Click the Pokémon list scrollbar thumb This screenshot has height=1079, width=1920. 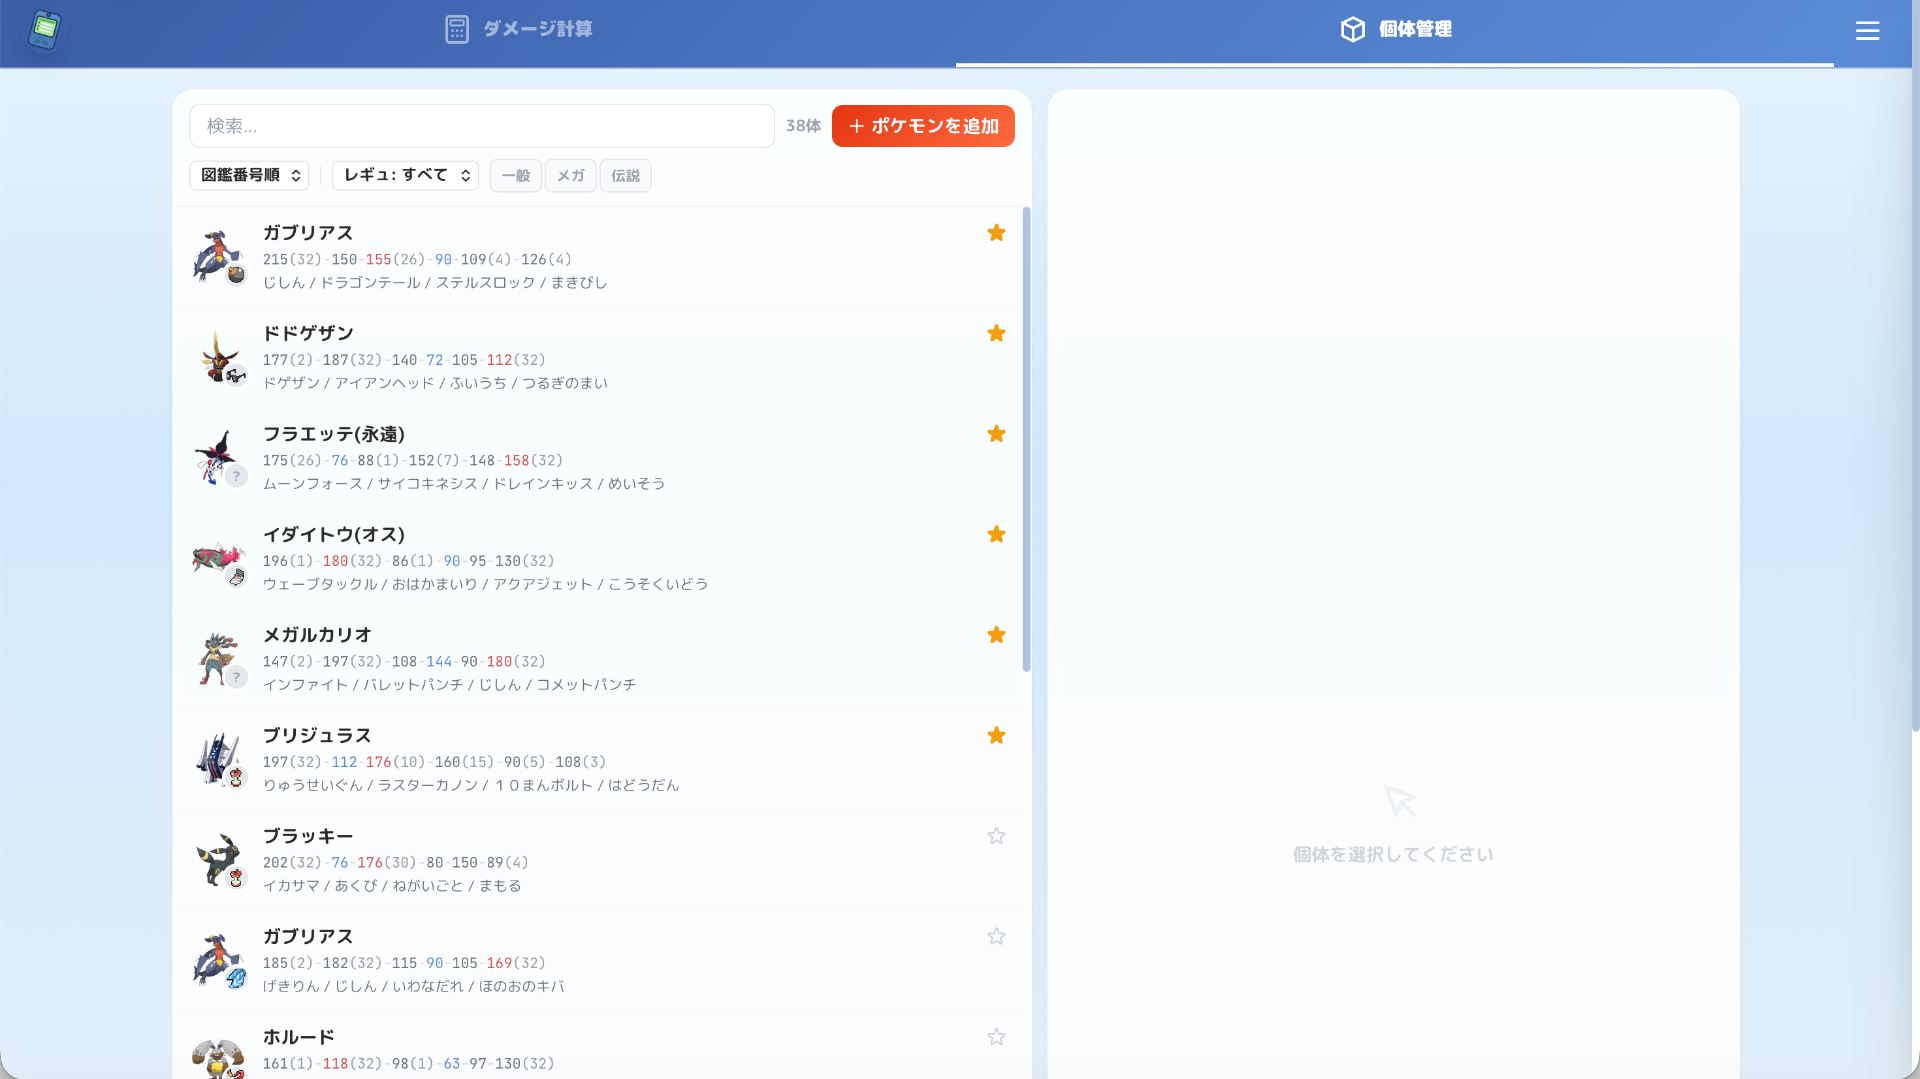click(1026, 439)
